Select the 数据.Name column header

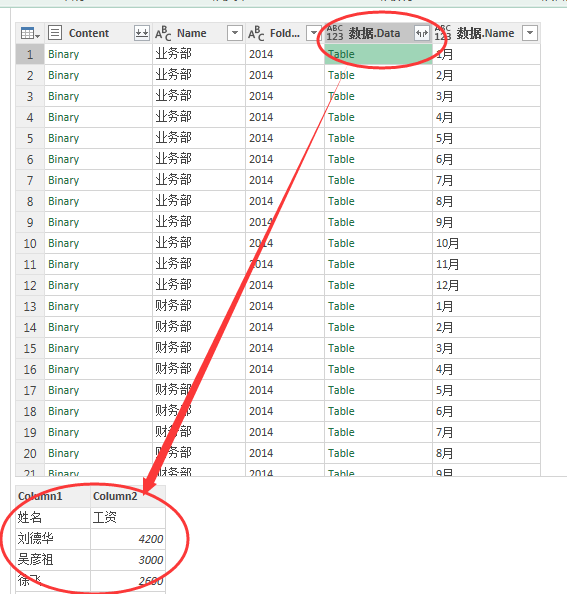486,33
